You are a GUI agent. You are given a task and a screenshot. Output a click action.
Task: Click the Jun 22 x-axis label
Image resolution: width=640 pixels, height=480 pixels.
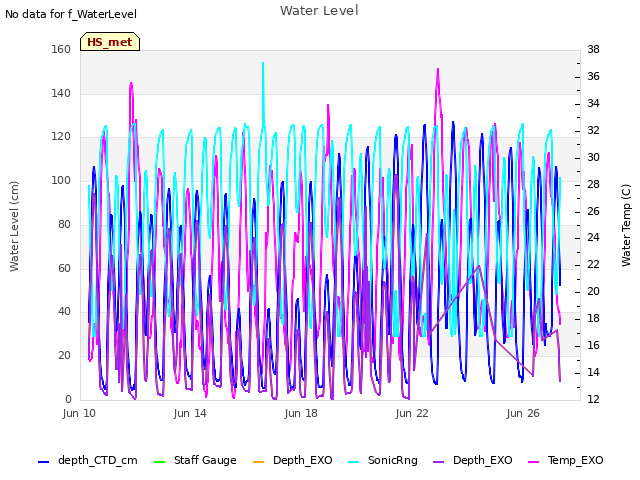coord(412,413)
